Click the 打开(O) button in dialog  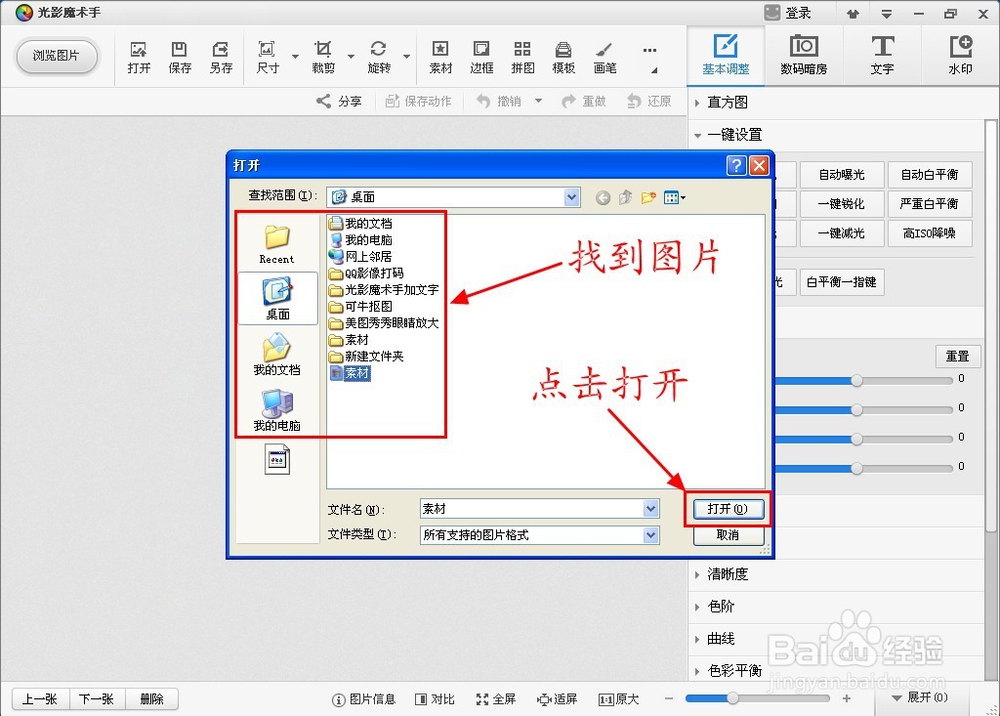728,509
